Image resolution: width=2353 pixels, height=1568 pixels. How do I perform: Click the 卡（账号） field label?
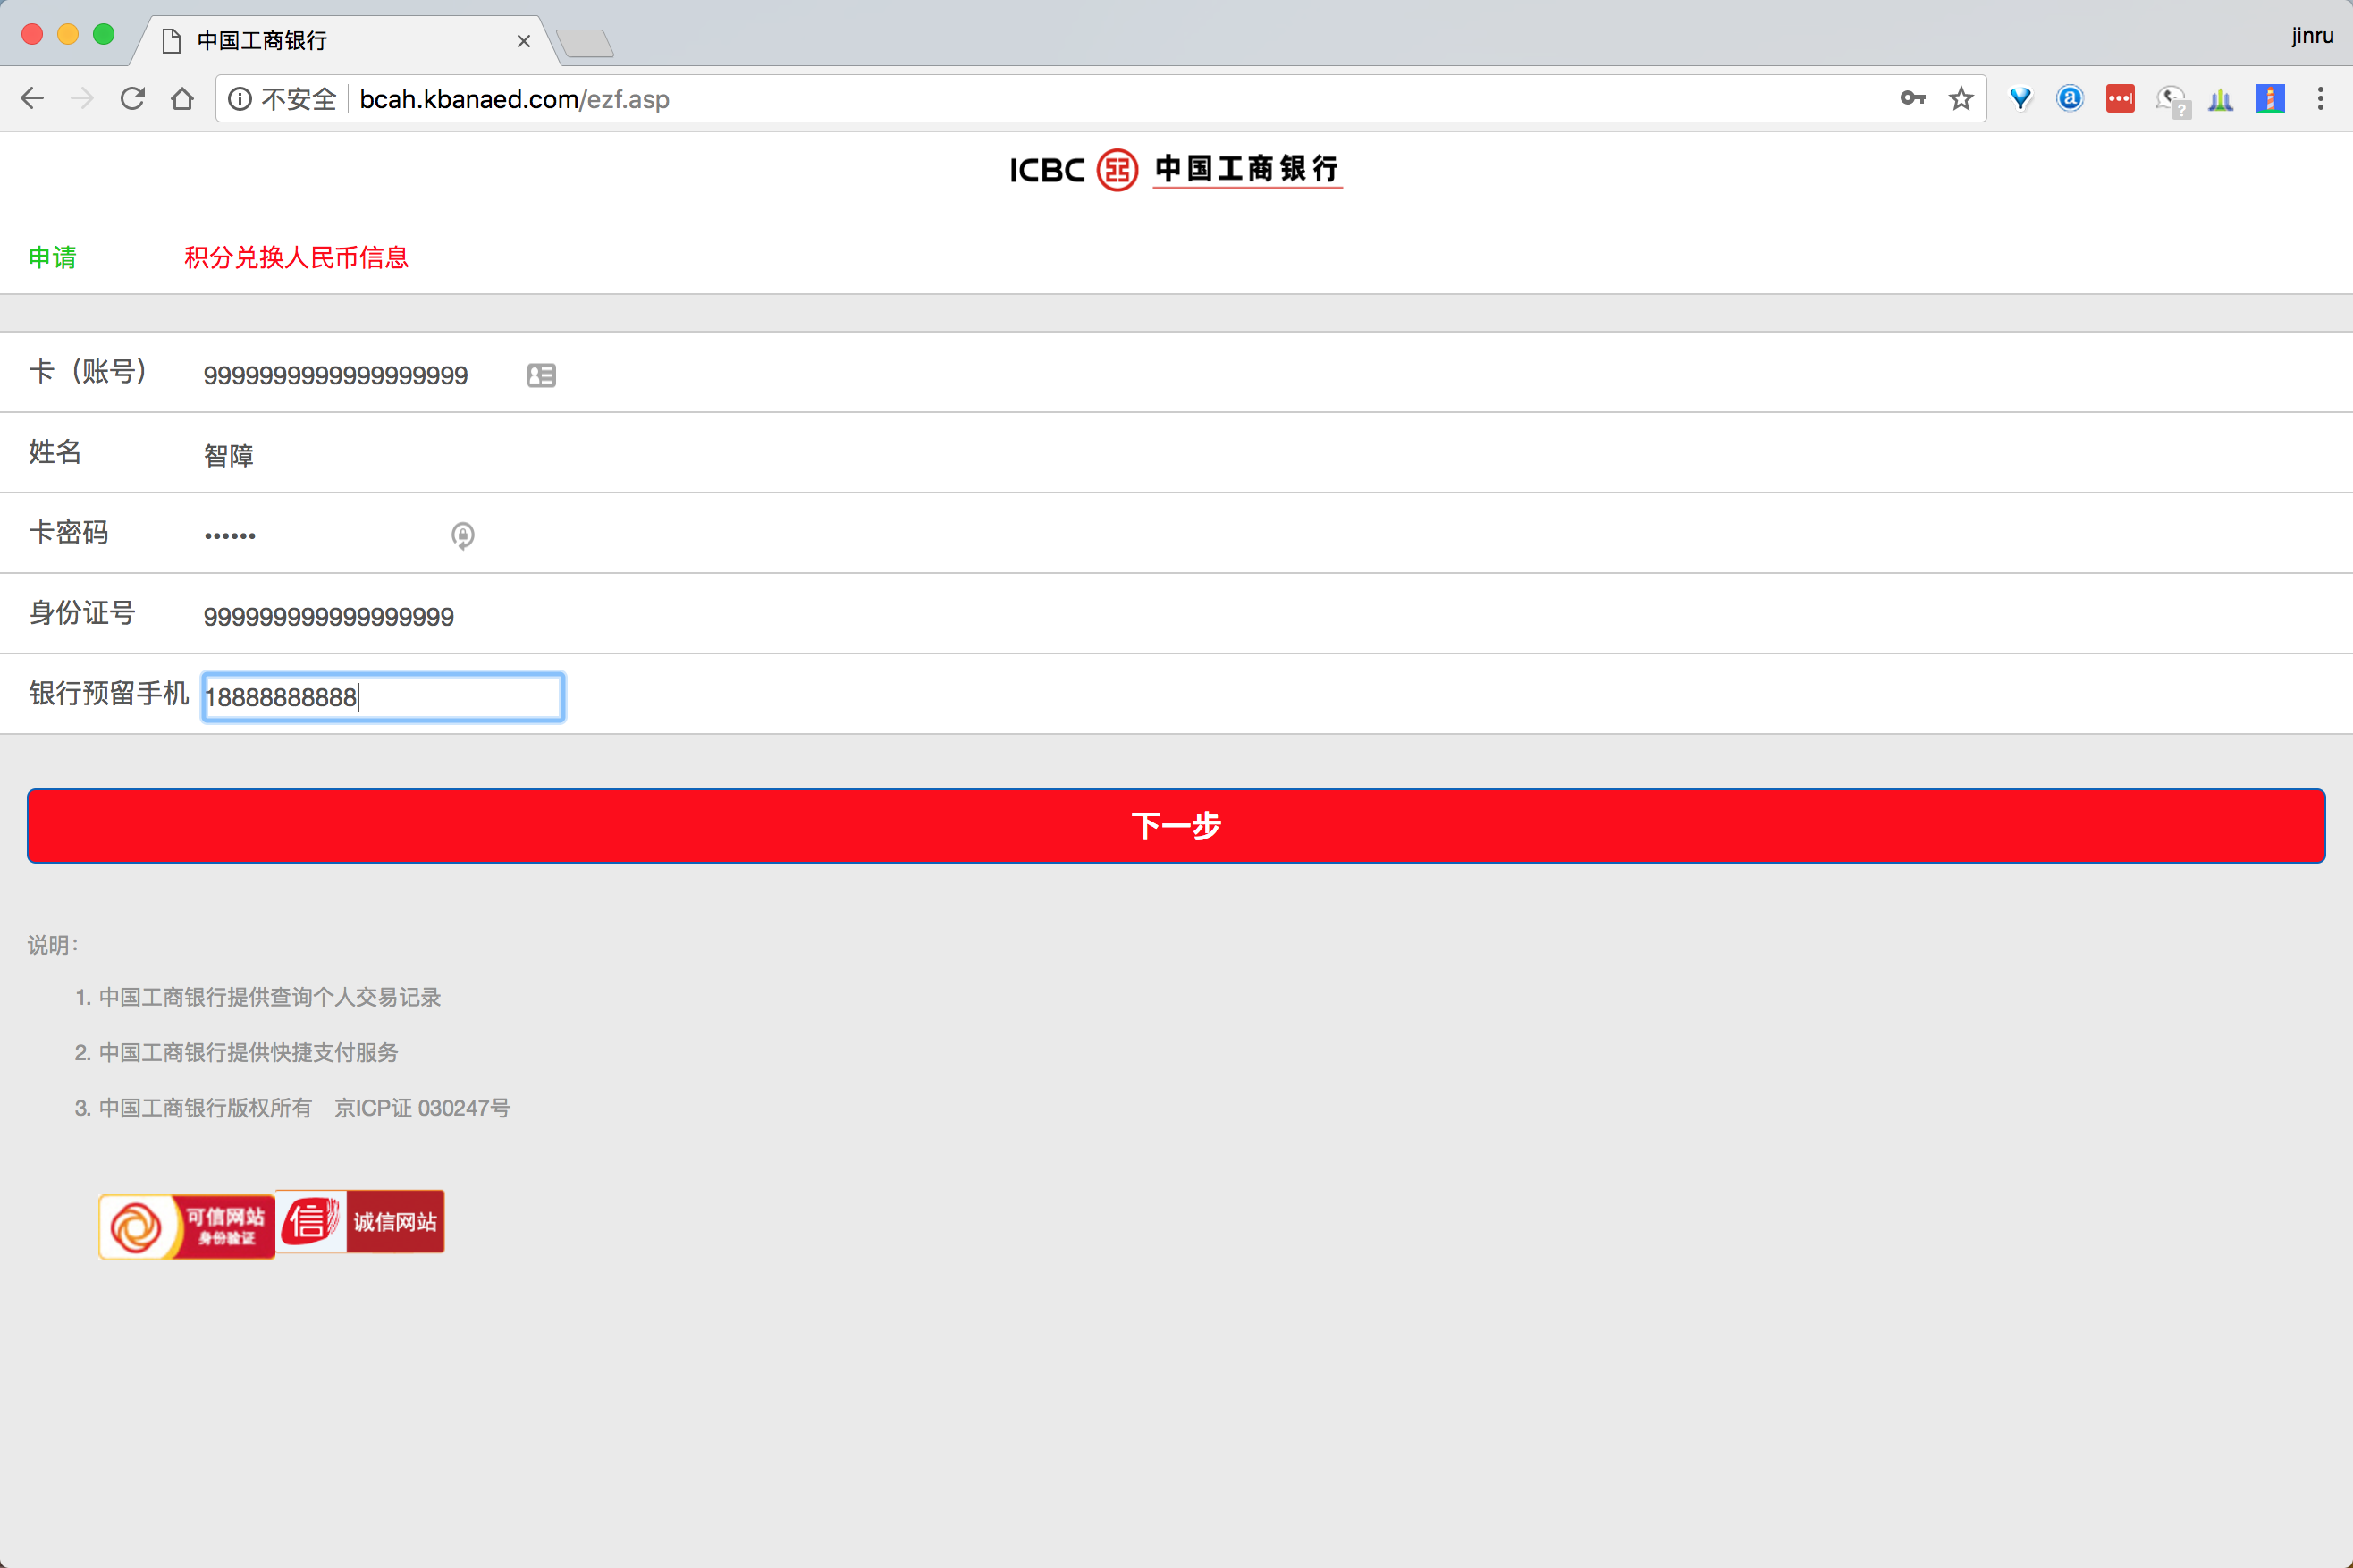(88, 371)
